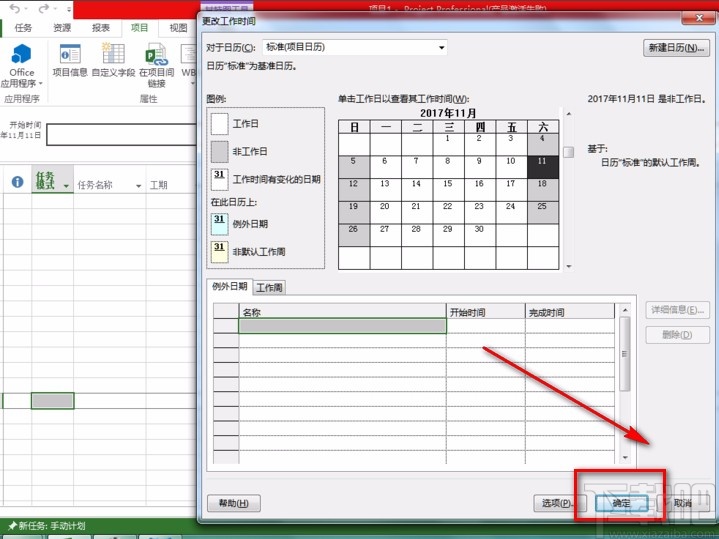
Task: Open Custom Fields (自定义字段) icon
Action: 113,54
